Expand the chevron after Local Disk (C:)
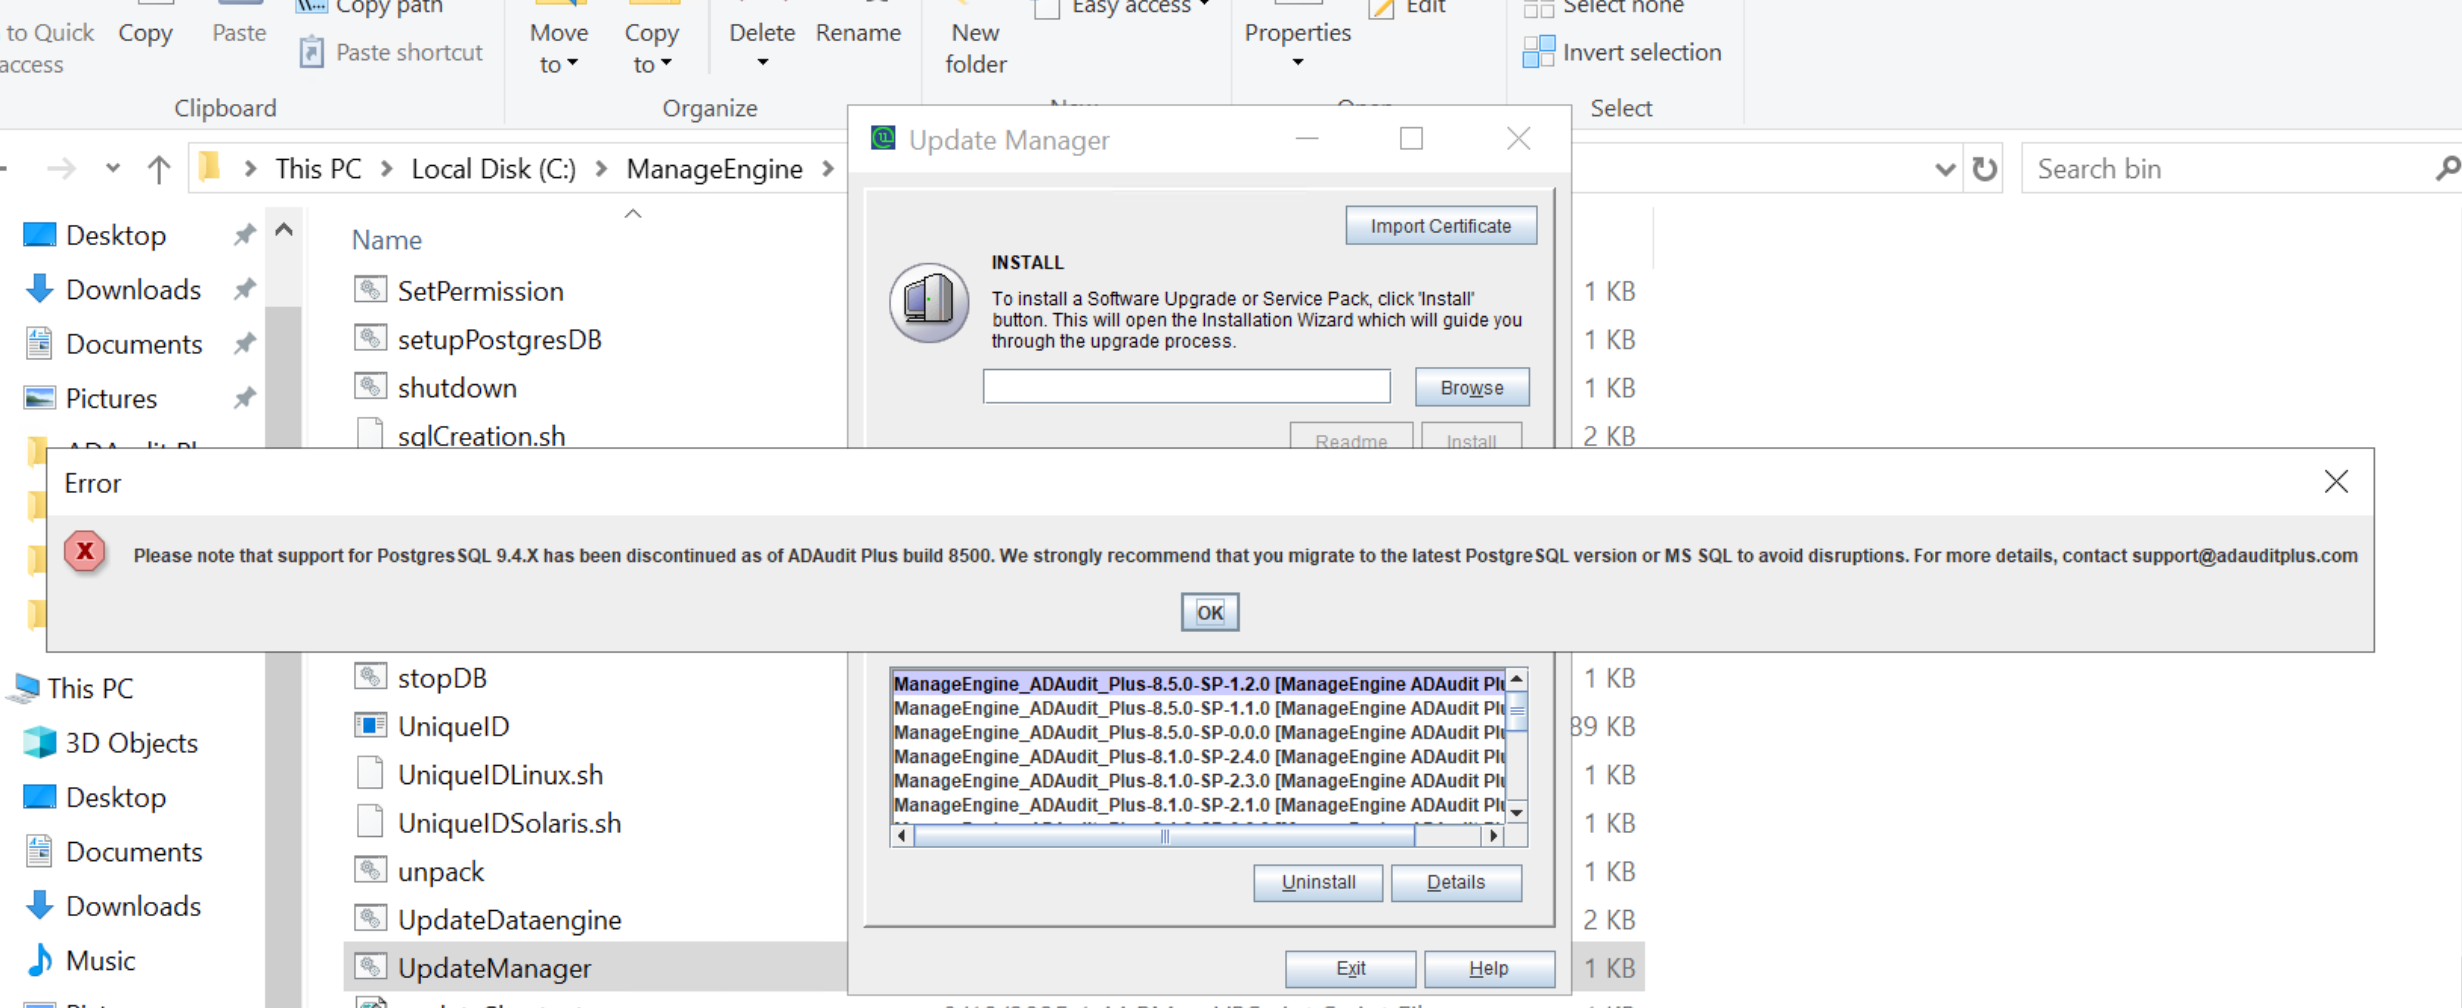Screen dimensions: 2462x1008 click(601, 169)
